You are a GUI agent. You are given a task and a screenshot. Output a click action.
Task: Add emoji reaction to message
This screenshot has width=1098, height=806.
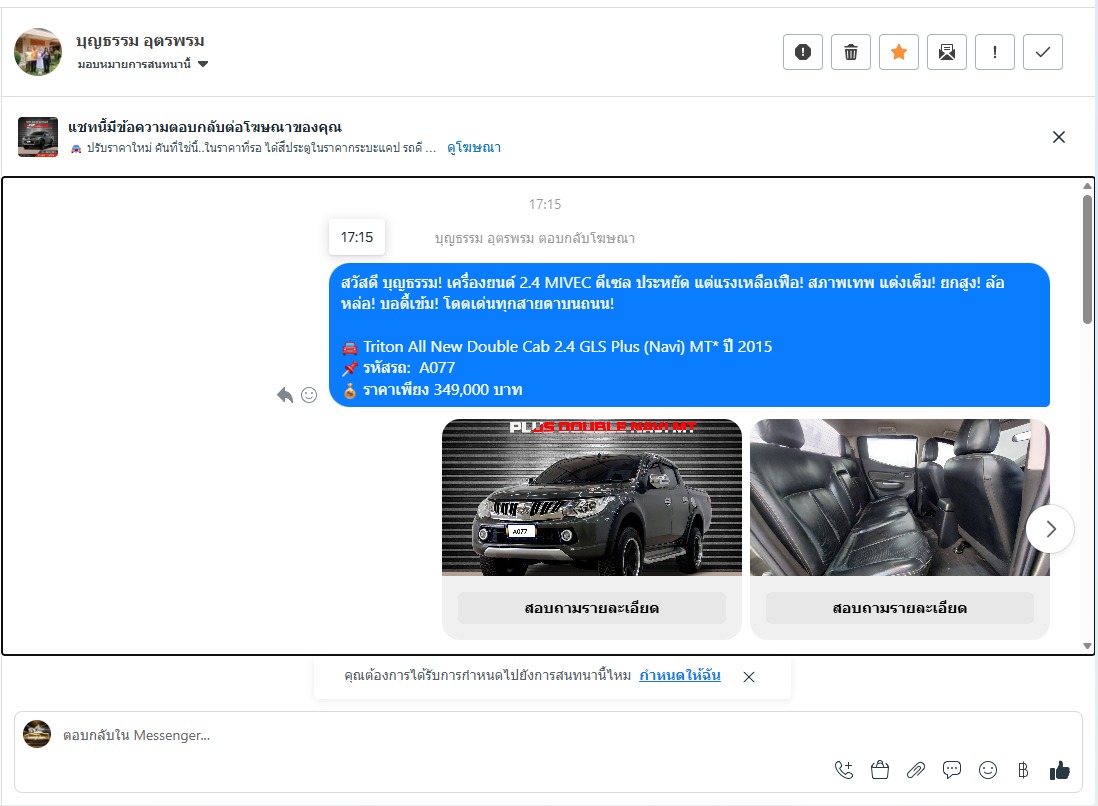pyautogui.click(x=309, y=395)
